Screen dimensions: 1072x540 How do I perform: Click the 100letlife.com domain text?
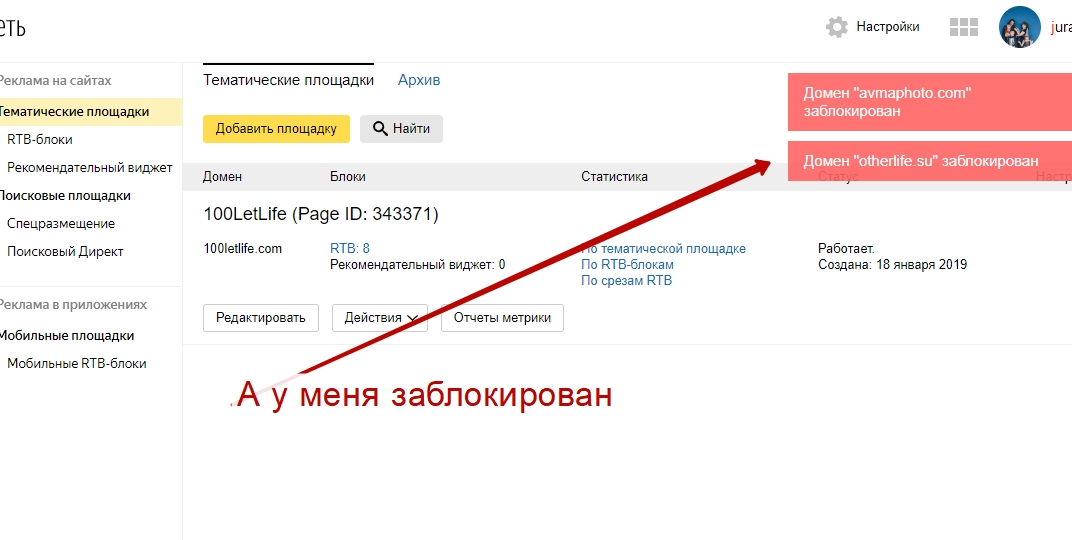point(243,249)
